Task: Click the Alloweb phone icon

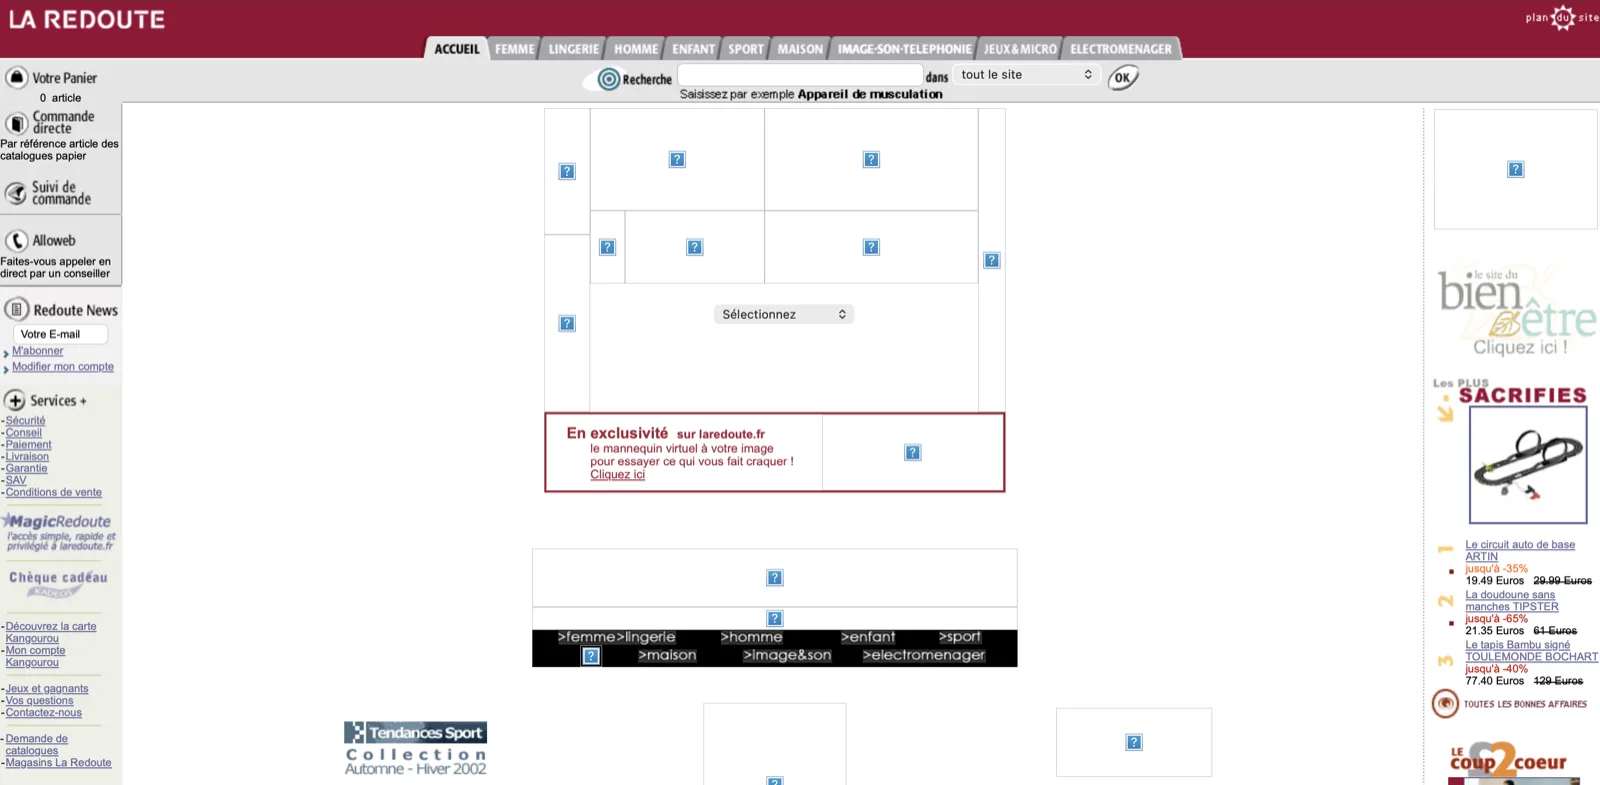Action: coord(16,240)
